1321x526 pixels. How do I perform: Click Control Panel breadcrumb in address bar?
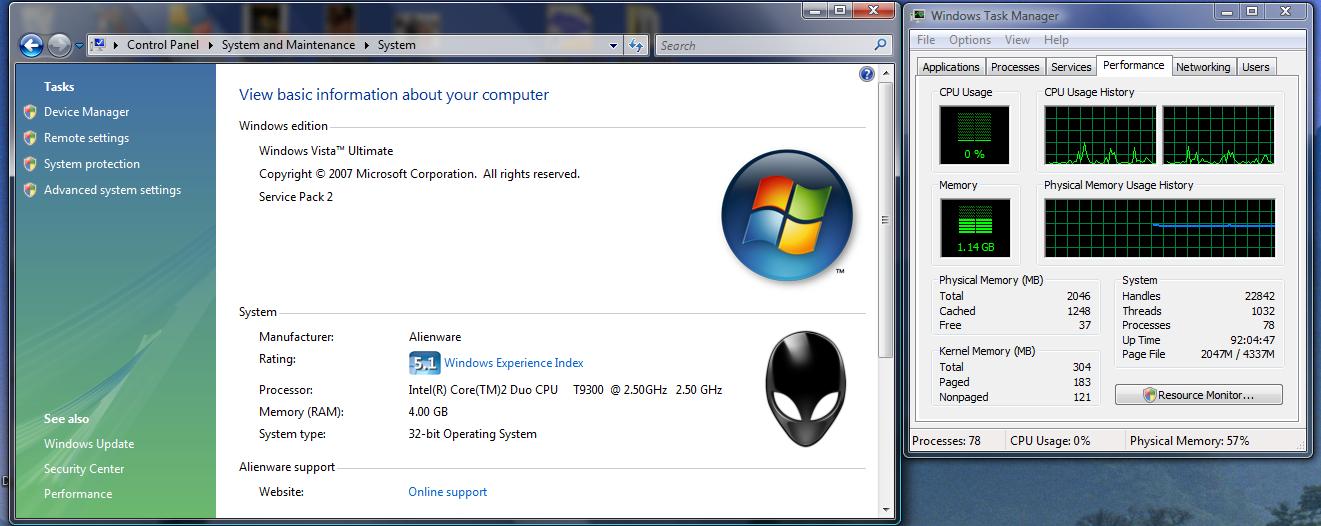[x=163, y=45]
